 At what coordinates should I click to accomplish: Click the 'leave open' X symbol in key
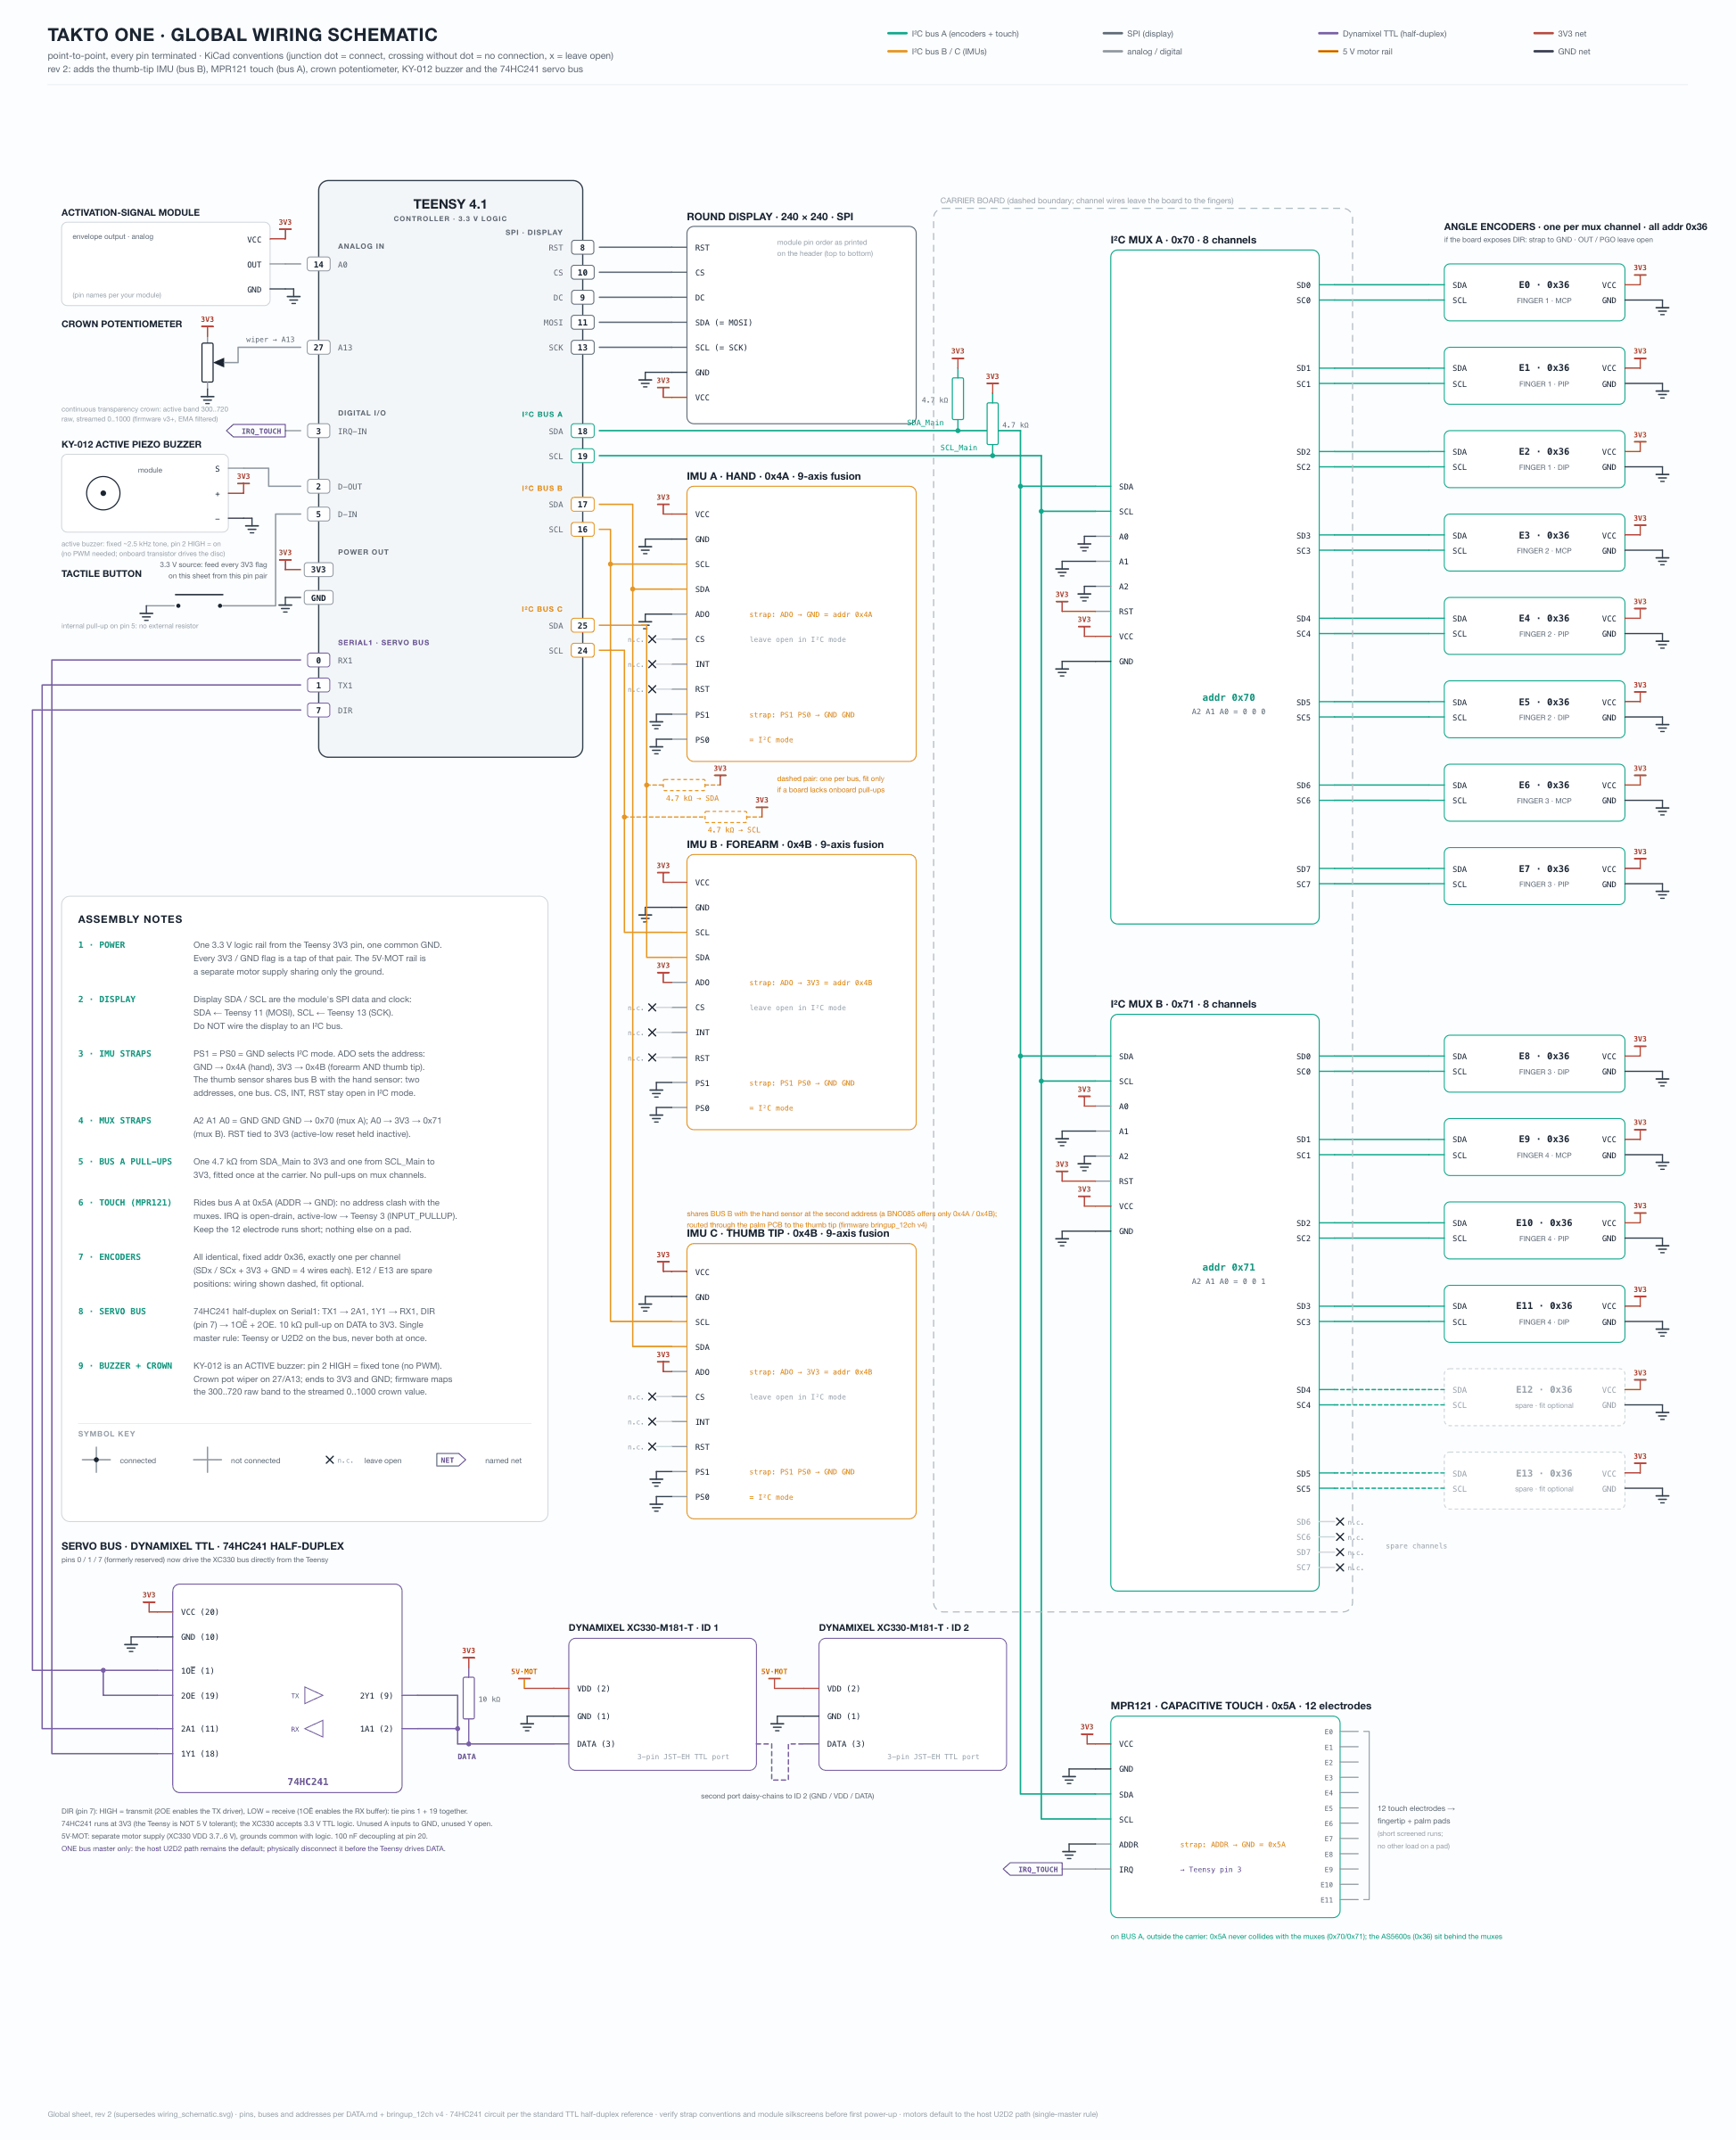coord(329,1460)
